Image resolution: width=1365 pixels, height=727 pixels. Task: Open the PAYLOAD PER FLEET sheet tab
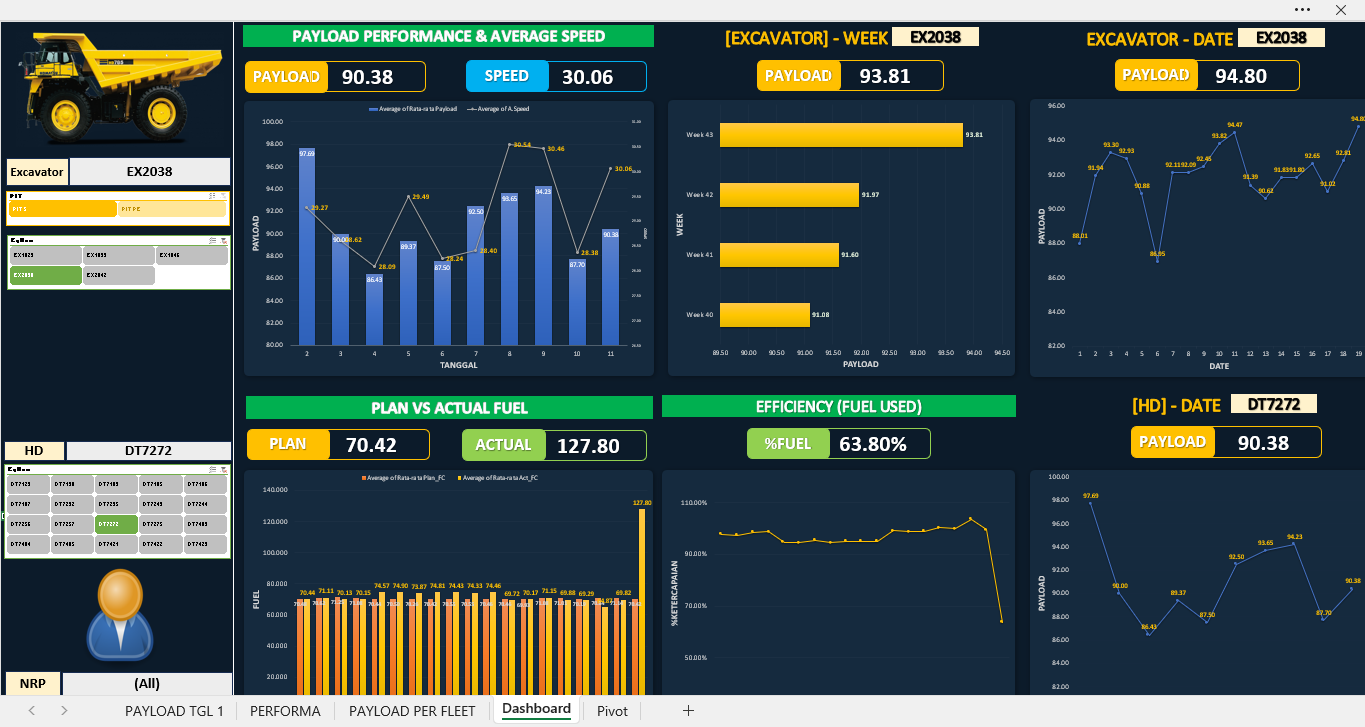[412, 711]
